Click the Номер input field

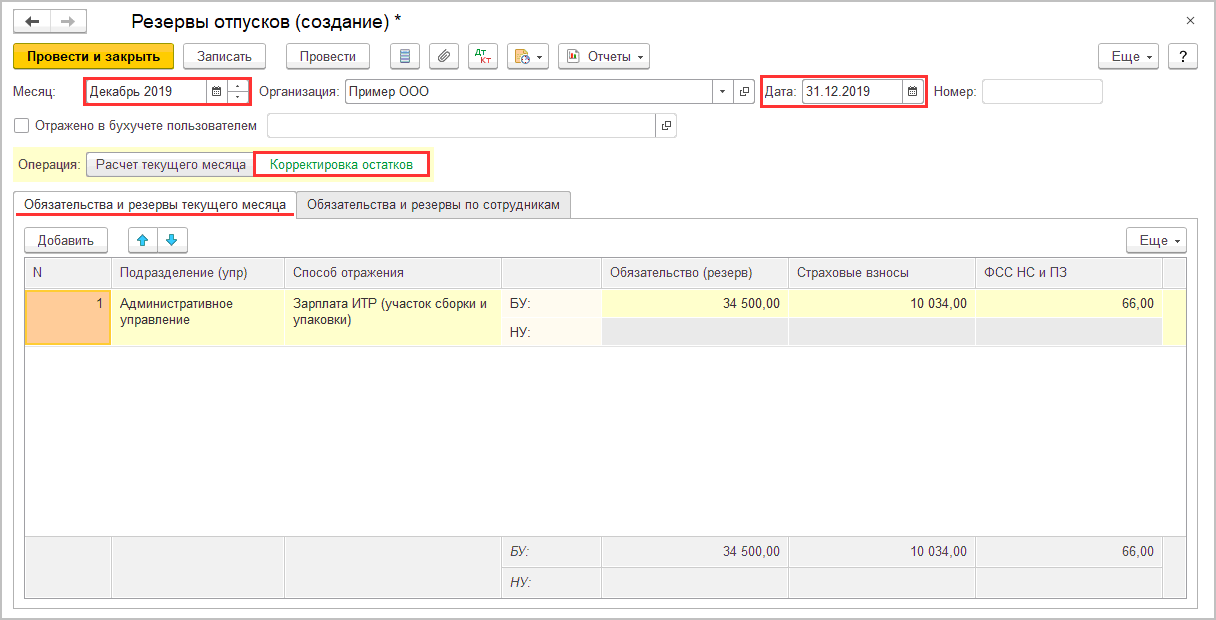[x=1042, y=91]
